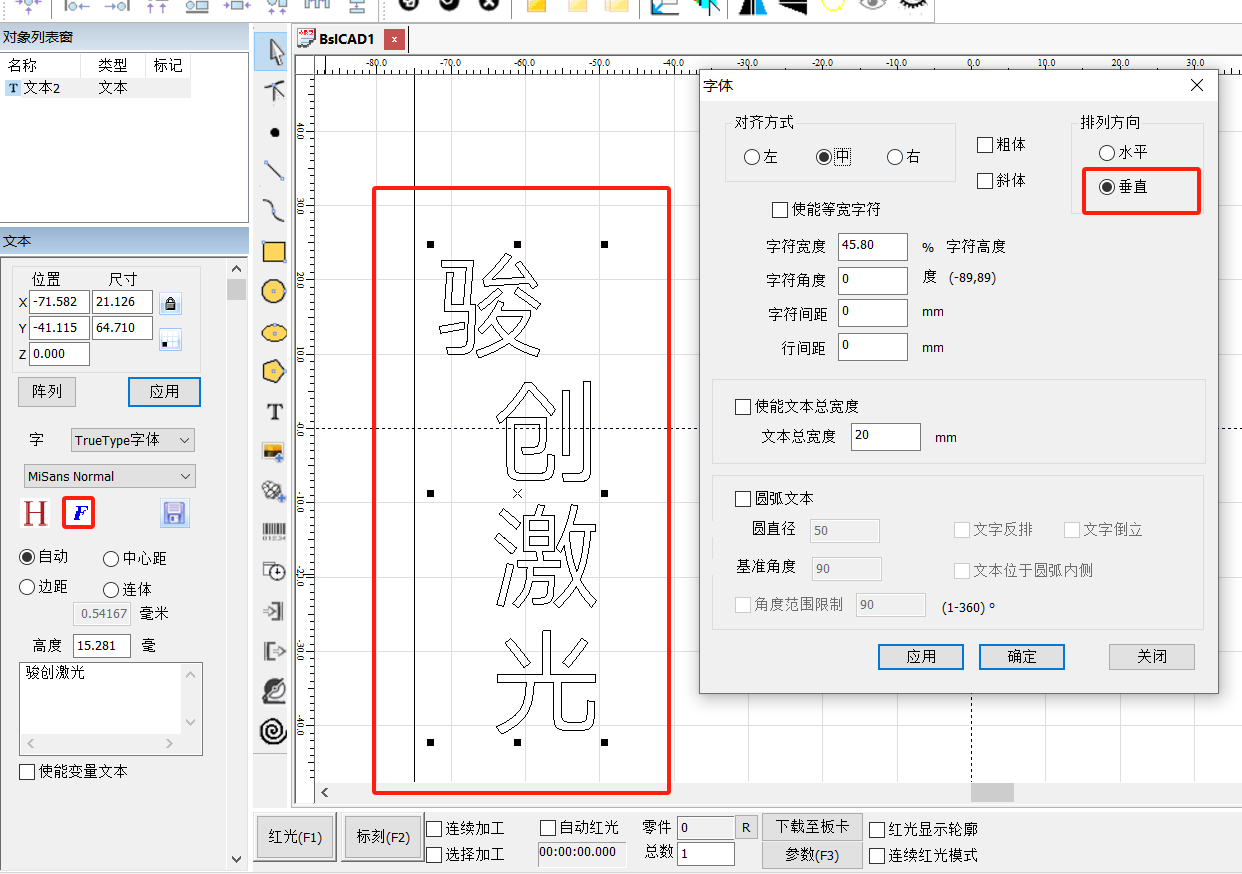The image size is (1242, 874).
Task: Select the Polygon drawing tool
Action: click(272, 371)
